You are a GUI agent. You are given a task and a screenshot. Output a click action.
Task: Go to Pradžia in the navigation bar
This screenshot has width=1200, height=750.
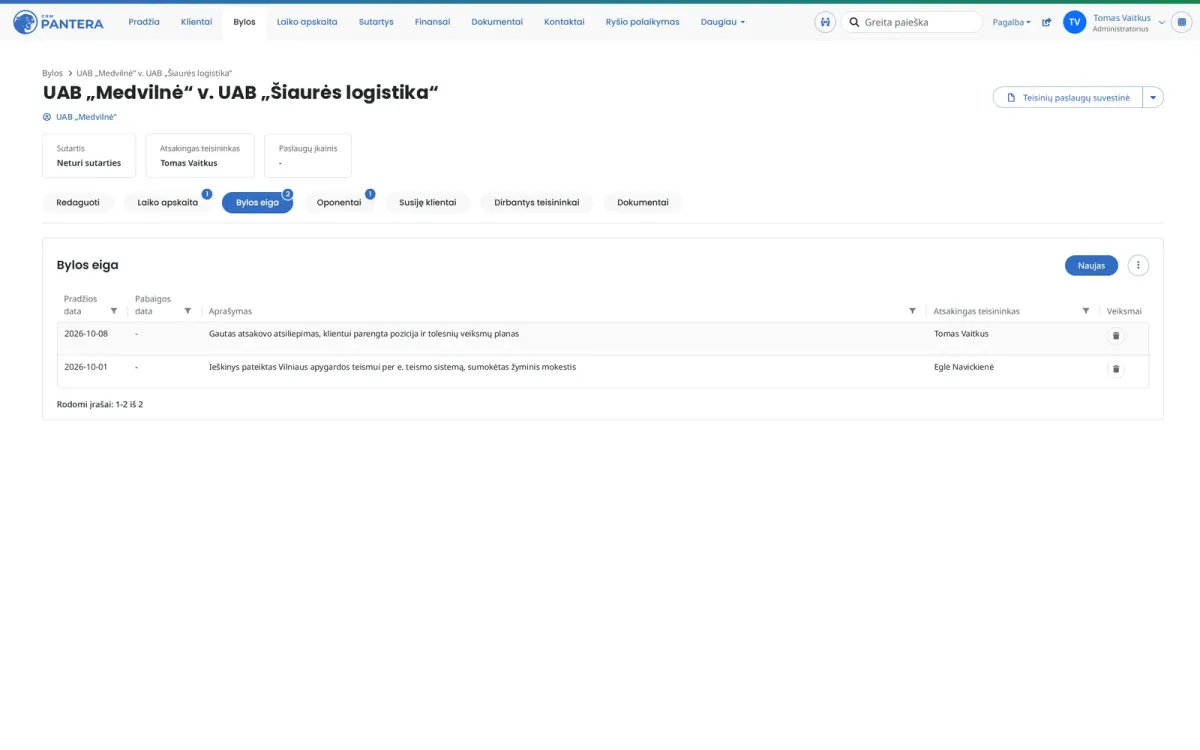pos(144,22)
